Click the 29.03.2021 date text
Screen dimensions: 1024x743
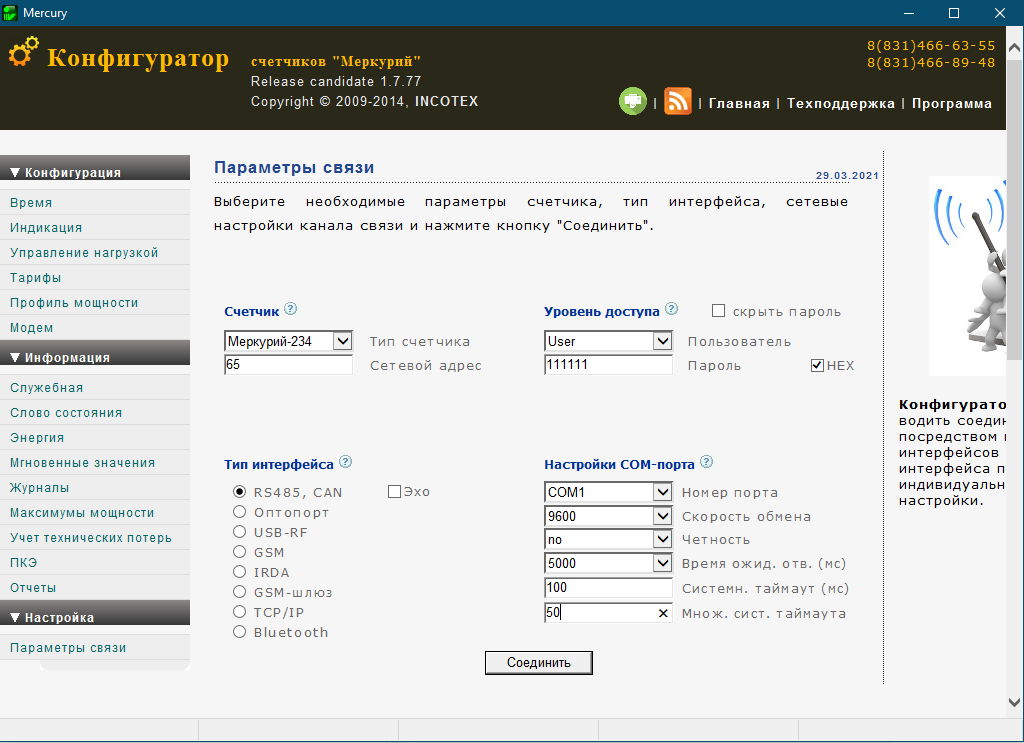coord(847,176)
